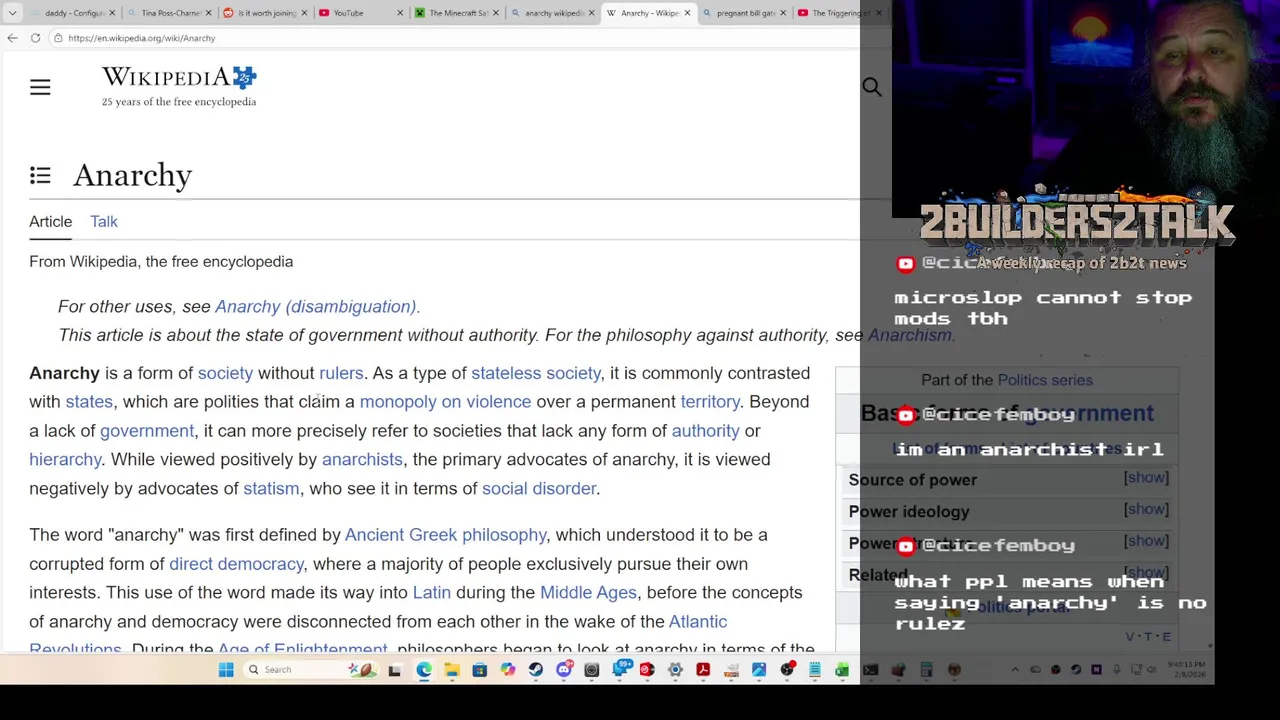Open Adobe Acrobat from the taskbar
Viewport: 1280px width, 720px height.
[703, 670]
